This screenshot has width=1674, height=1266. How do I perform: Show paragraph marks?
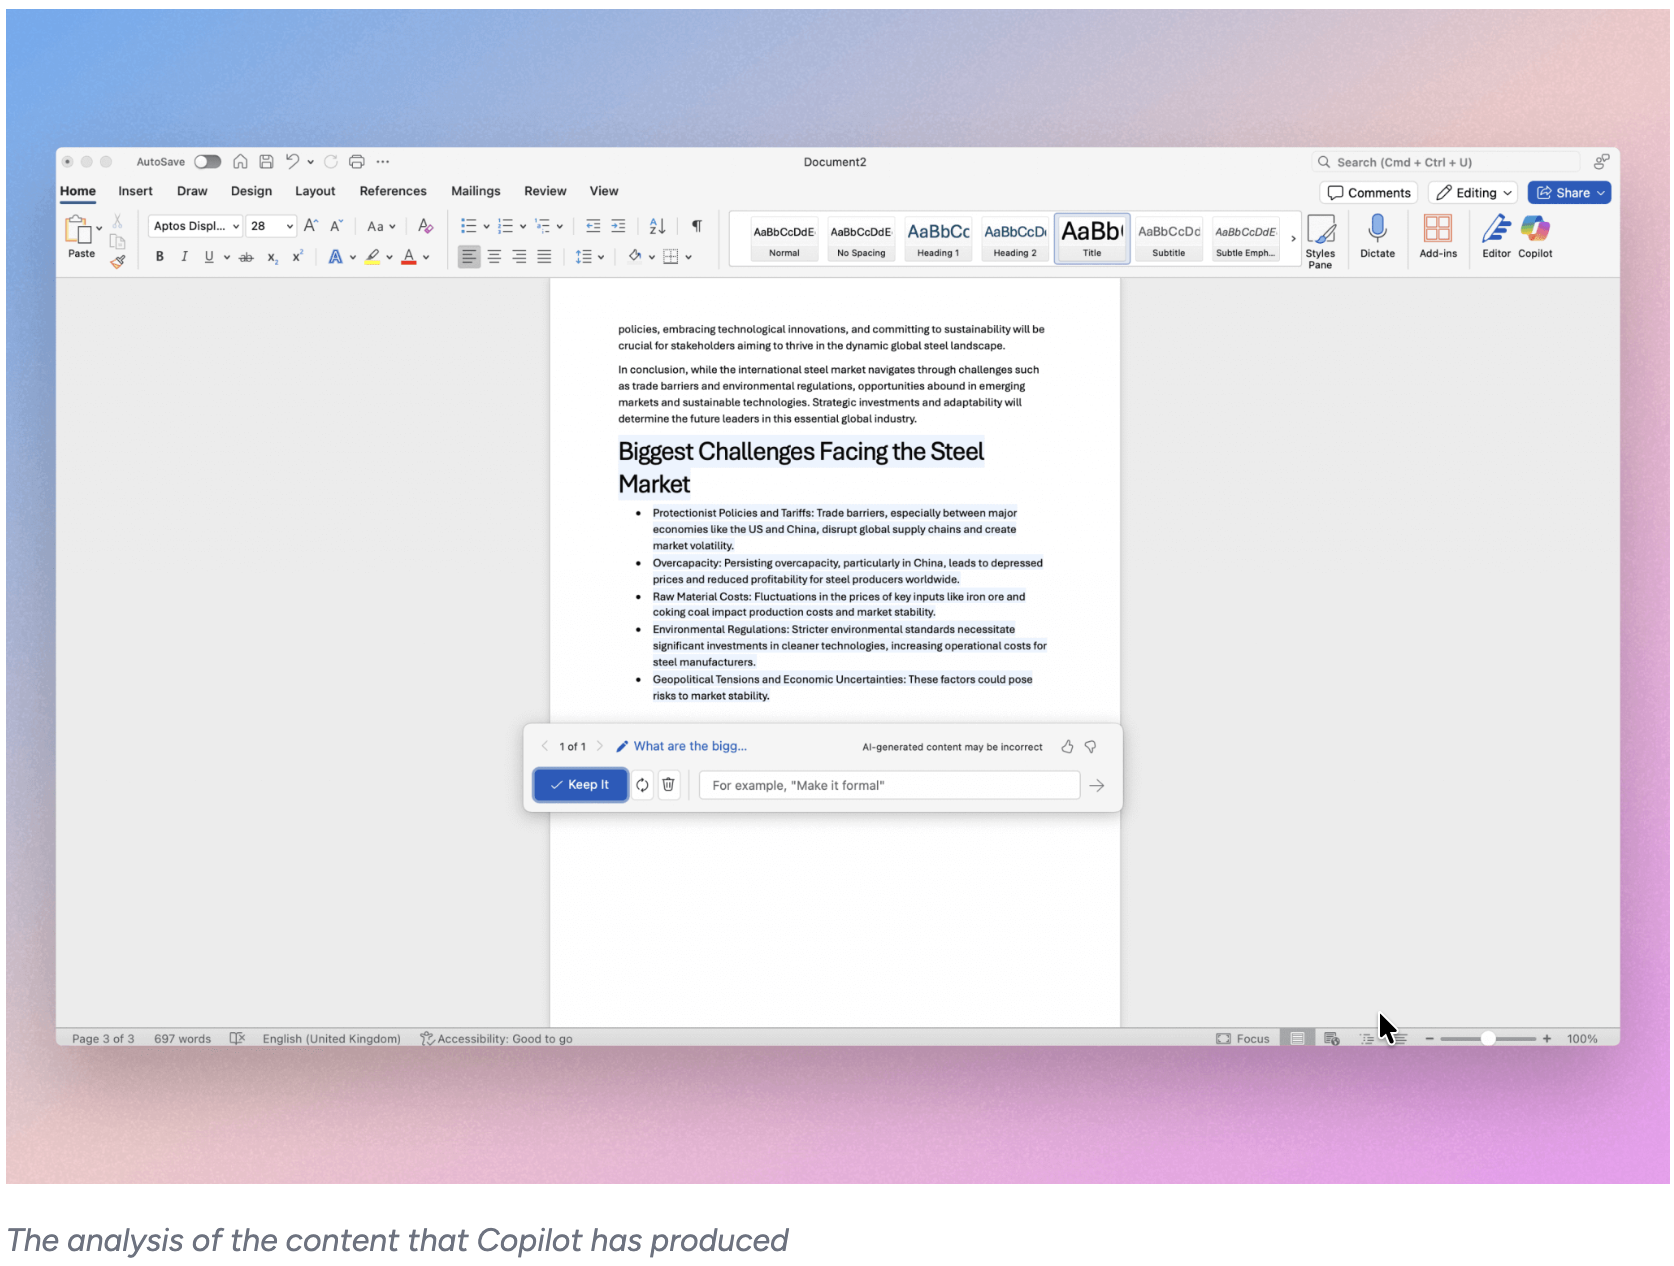coord(696,226)
